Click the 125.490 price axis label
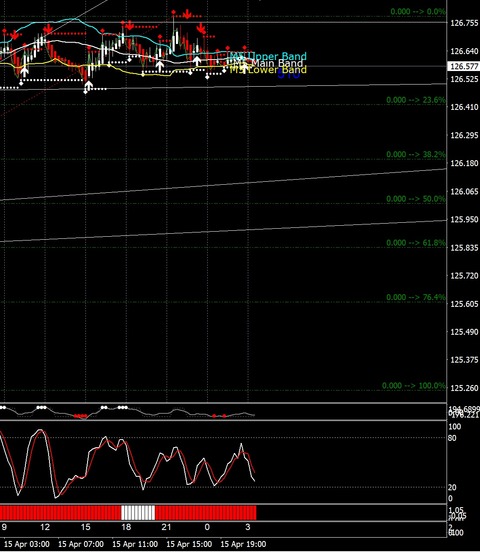Viewport: 480px width, 552px height. [x=464, y=332]
